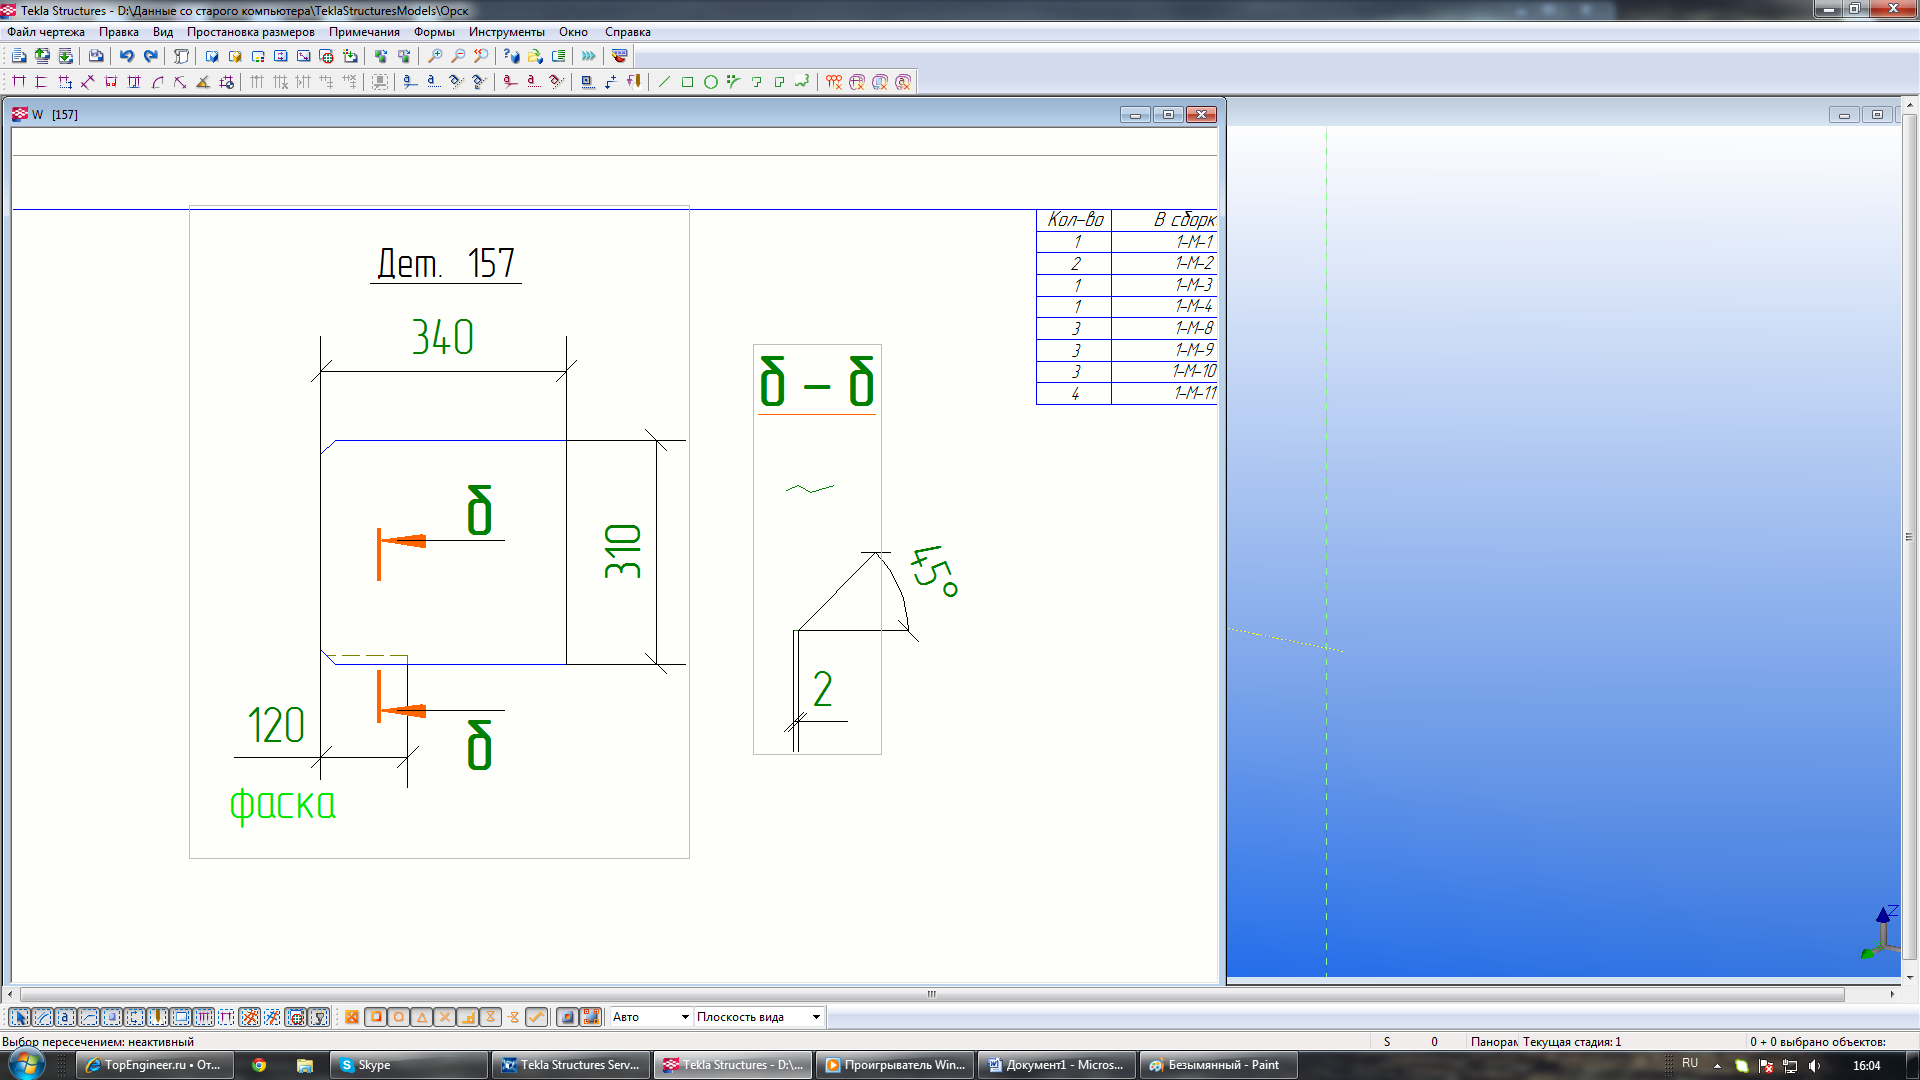This screenshot has width=1920, height=1080.
Task: Toggle the select text filter switch
Action: coord(65,1017)
